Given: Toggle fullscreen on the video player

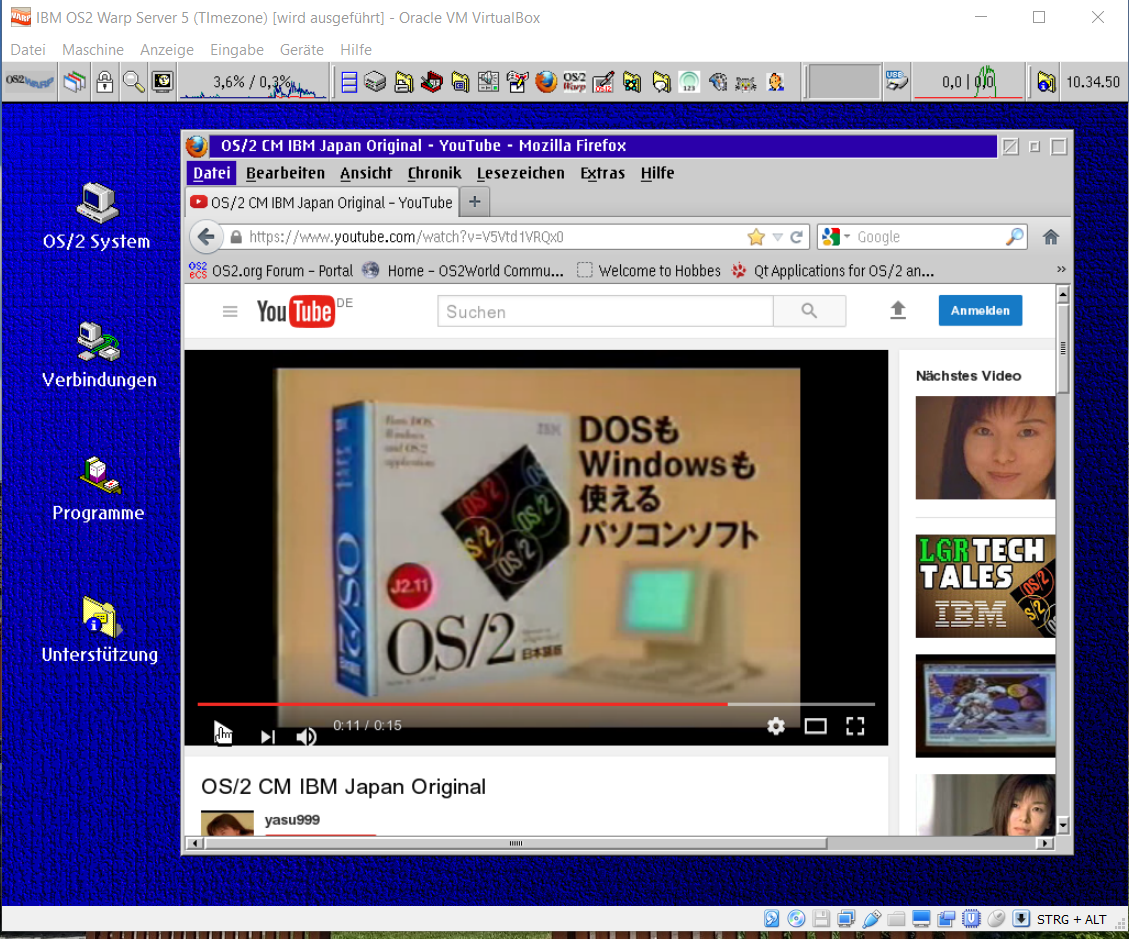Looking at the screenshot, I should click(x=855, y=726).
